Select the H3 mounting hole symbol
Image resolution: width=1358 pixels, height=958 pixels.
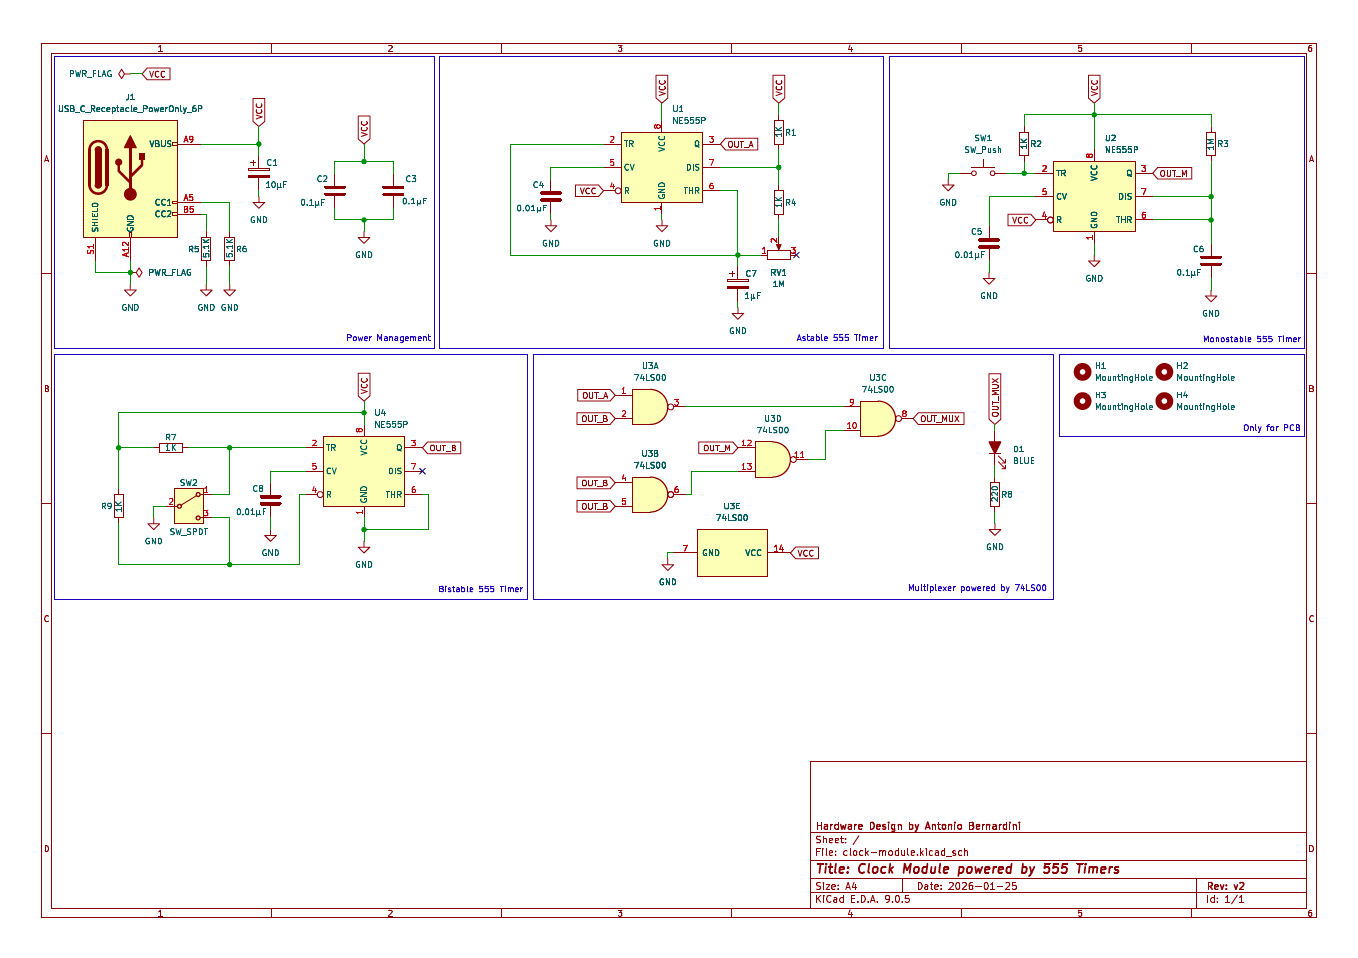pyautogui.click(x=1082, y=401)
